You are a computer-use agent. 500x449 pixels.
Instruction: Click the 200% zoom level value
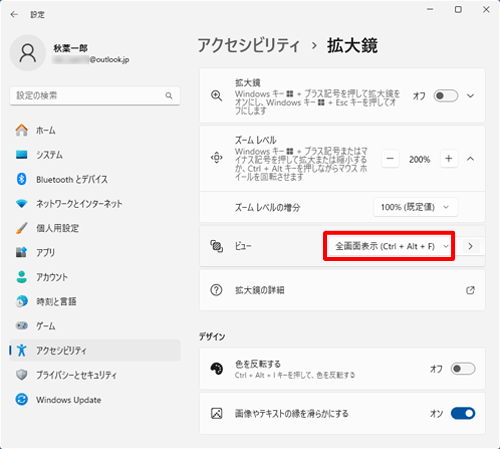[x=420, y=159]
